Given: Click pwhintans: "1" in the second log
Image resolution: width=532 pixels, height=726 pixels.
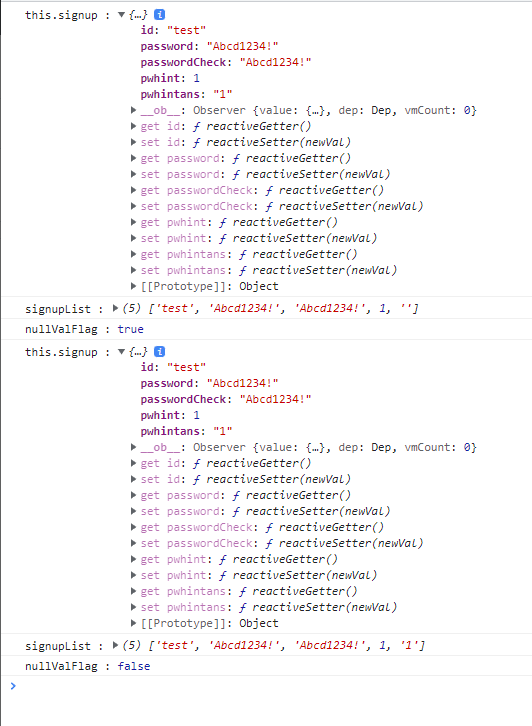Looking at the screenshot, I should point(186,432).
